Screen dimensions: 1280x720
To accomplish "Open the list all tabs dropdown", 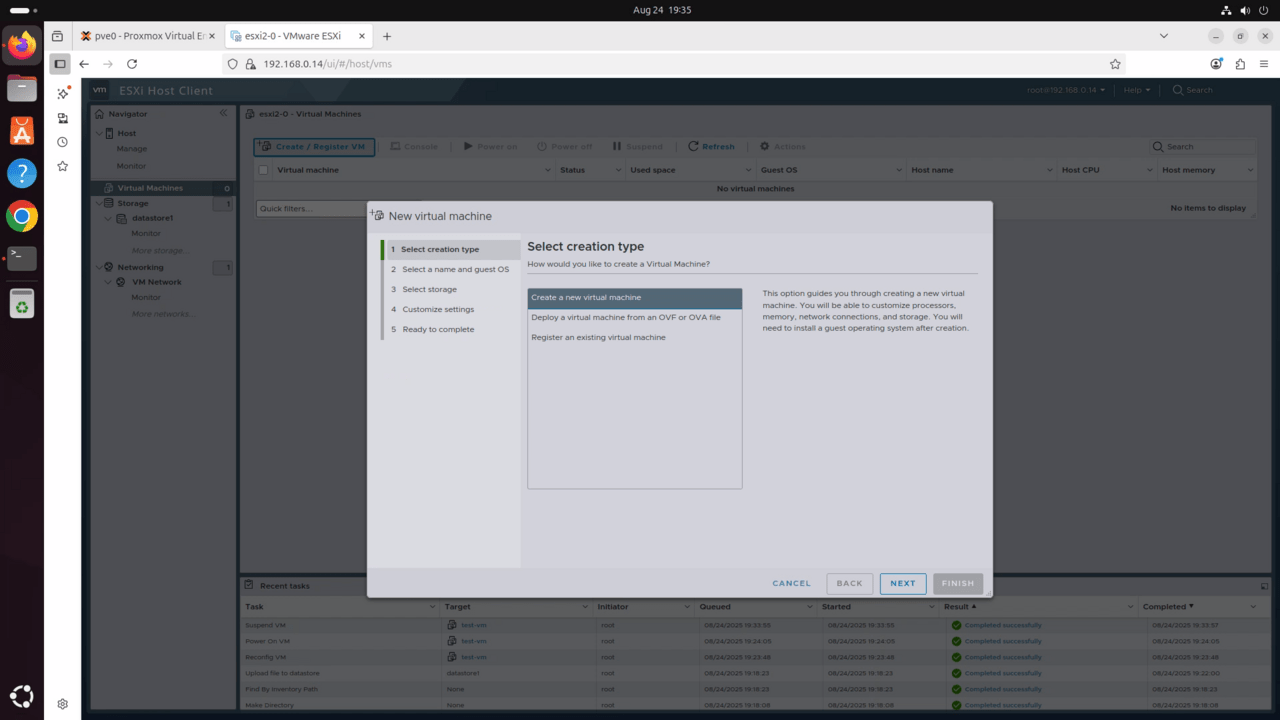I will [x=1163, y=36].
